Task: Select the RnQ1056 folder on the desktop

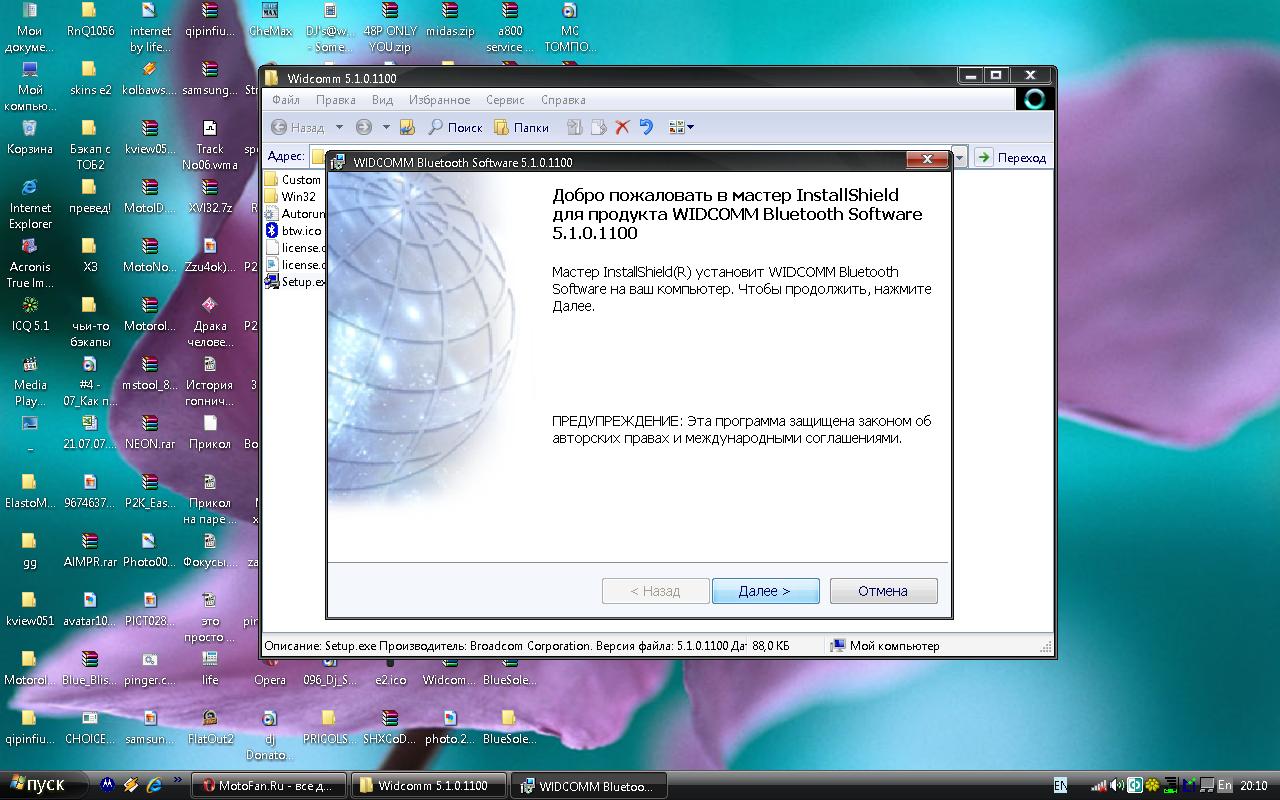Action: pyautogui.click(x=90, y=20)
